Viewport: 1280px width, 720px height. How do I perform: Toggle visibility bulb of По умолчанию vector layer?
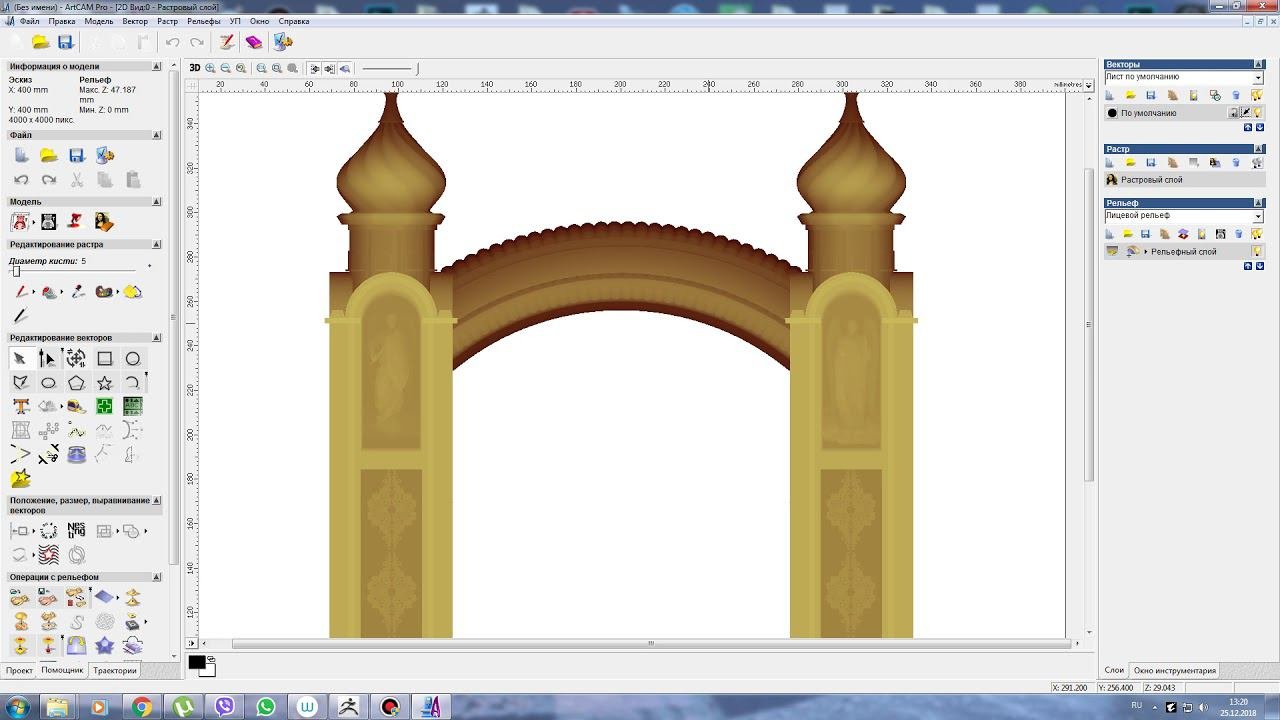point(1258,113)
